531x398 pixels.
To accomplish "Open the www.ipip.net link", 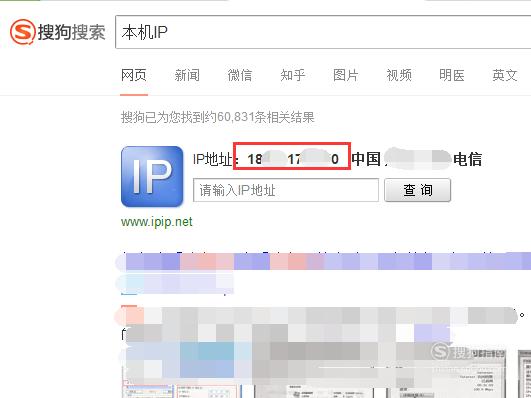I will pyautogui.click(x=157, y=222).
